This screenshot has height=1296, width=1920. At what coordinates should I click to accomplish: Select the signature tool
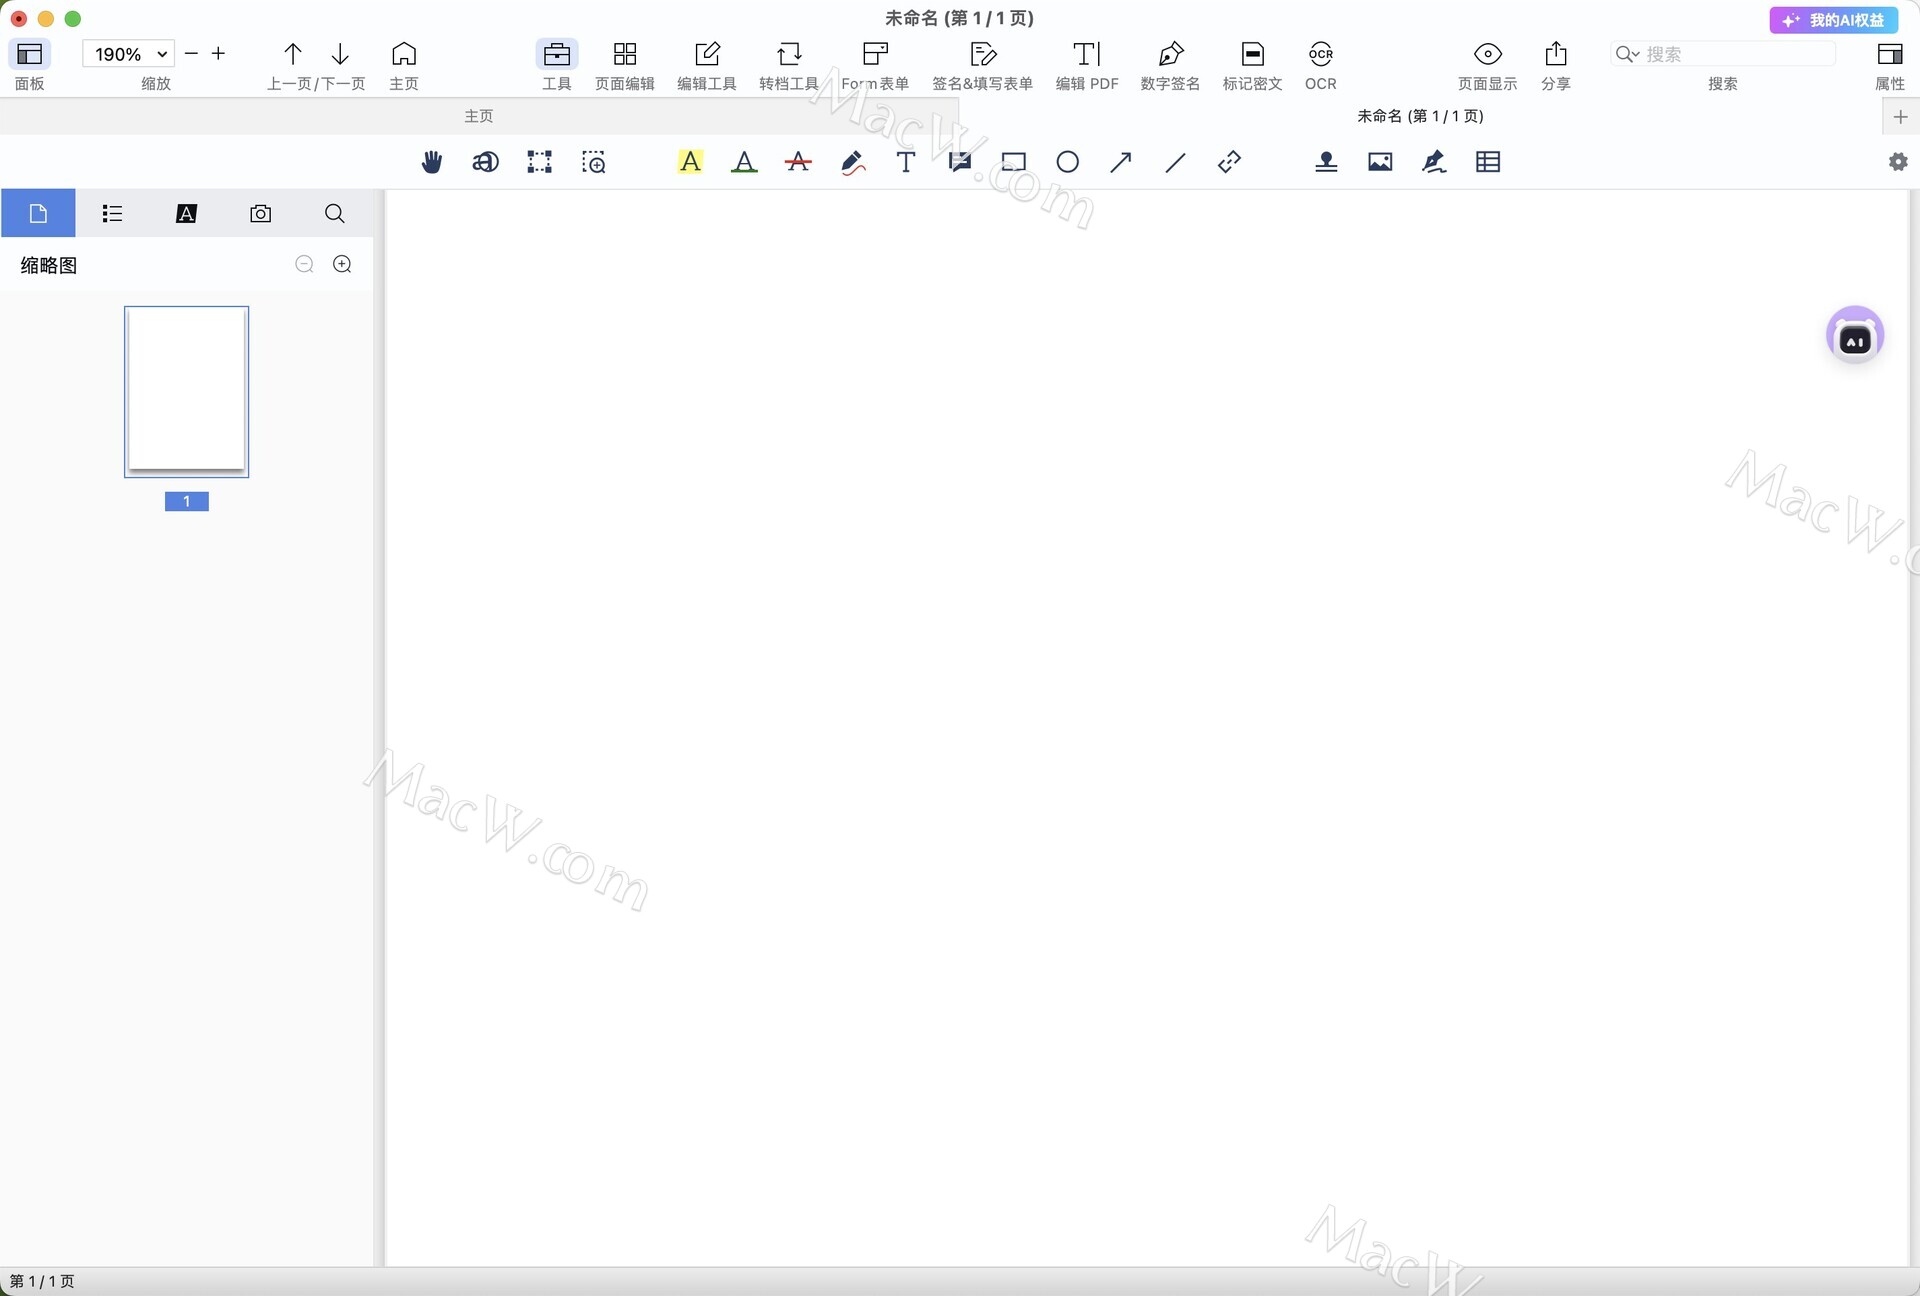click(1434, 162)
